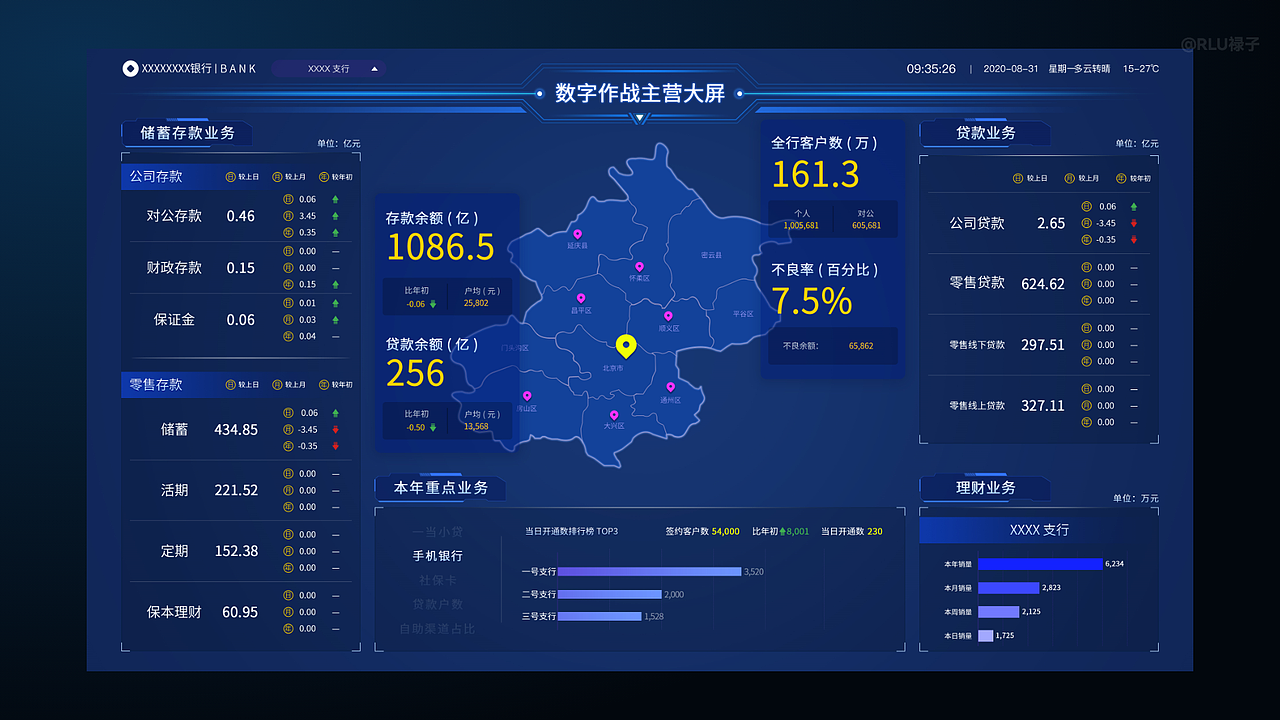
Task: Open the 本年重点业务 panel tab
Action: pyautogui.click(x=440, y=488)
